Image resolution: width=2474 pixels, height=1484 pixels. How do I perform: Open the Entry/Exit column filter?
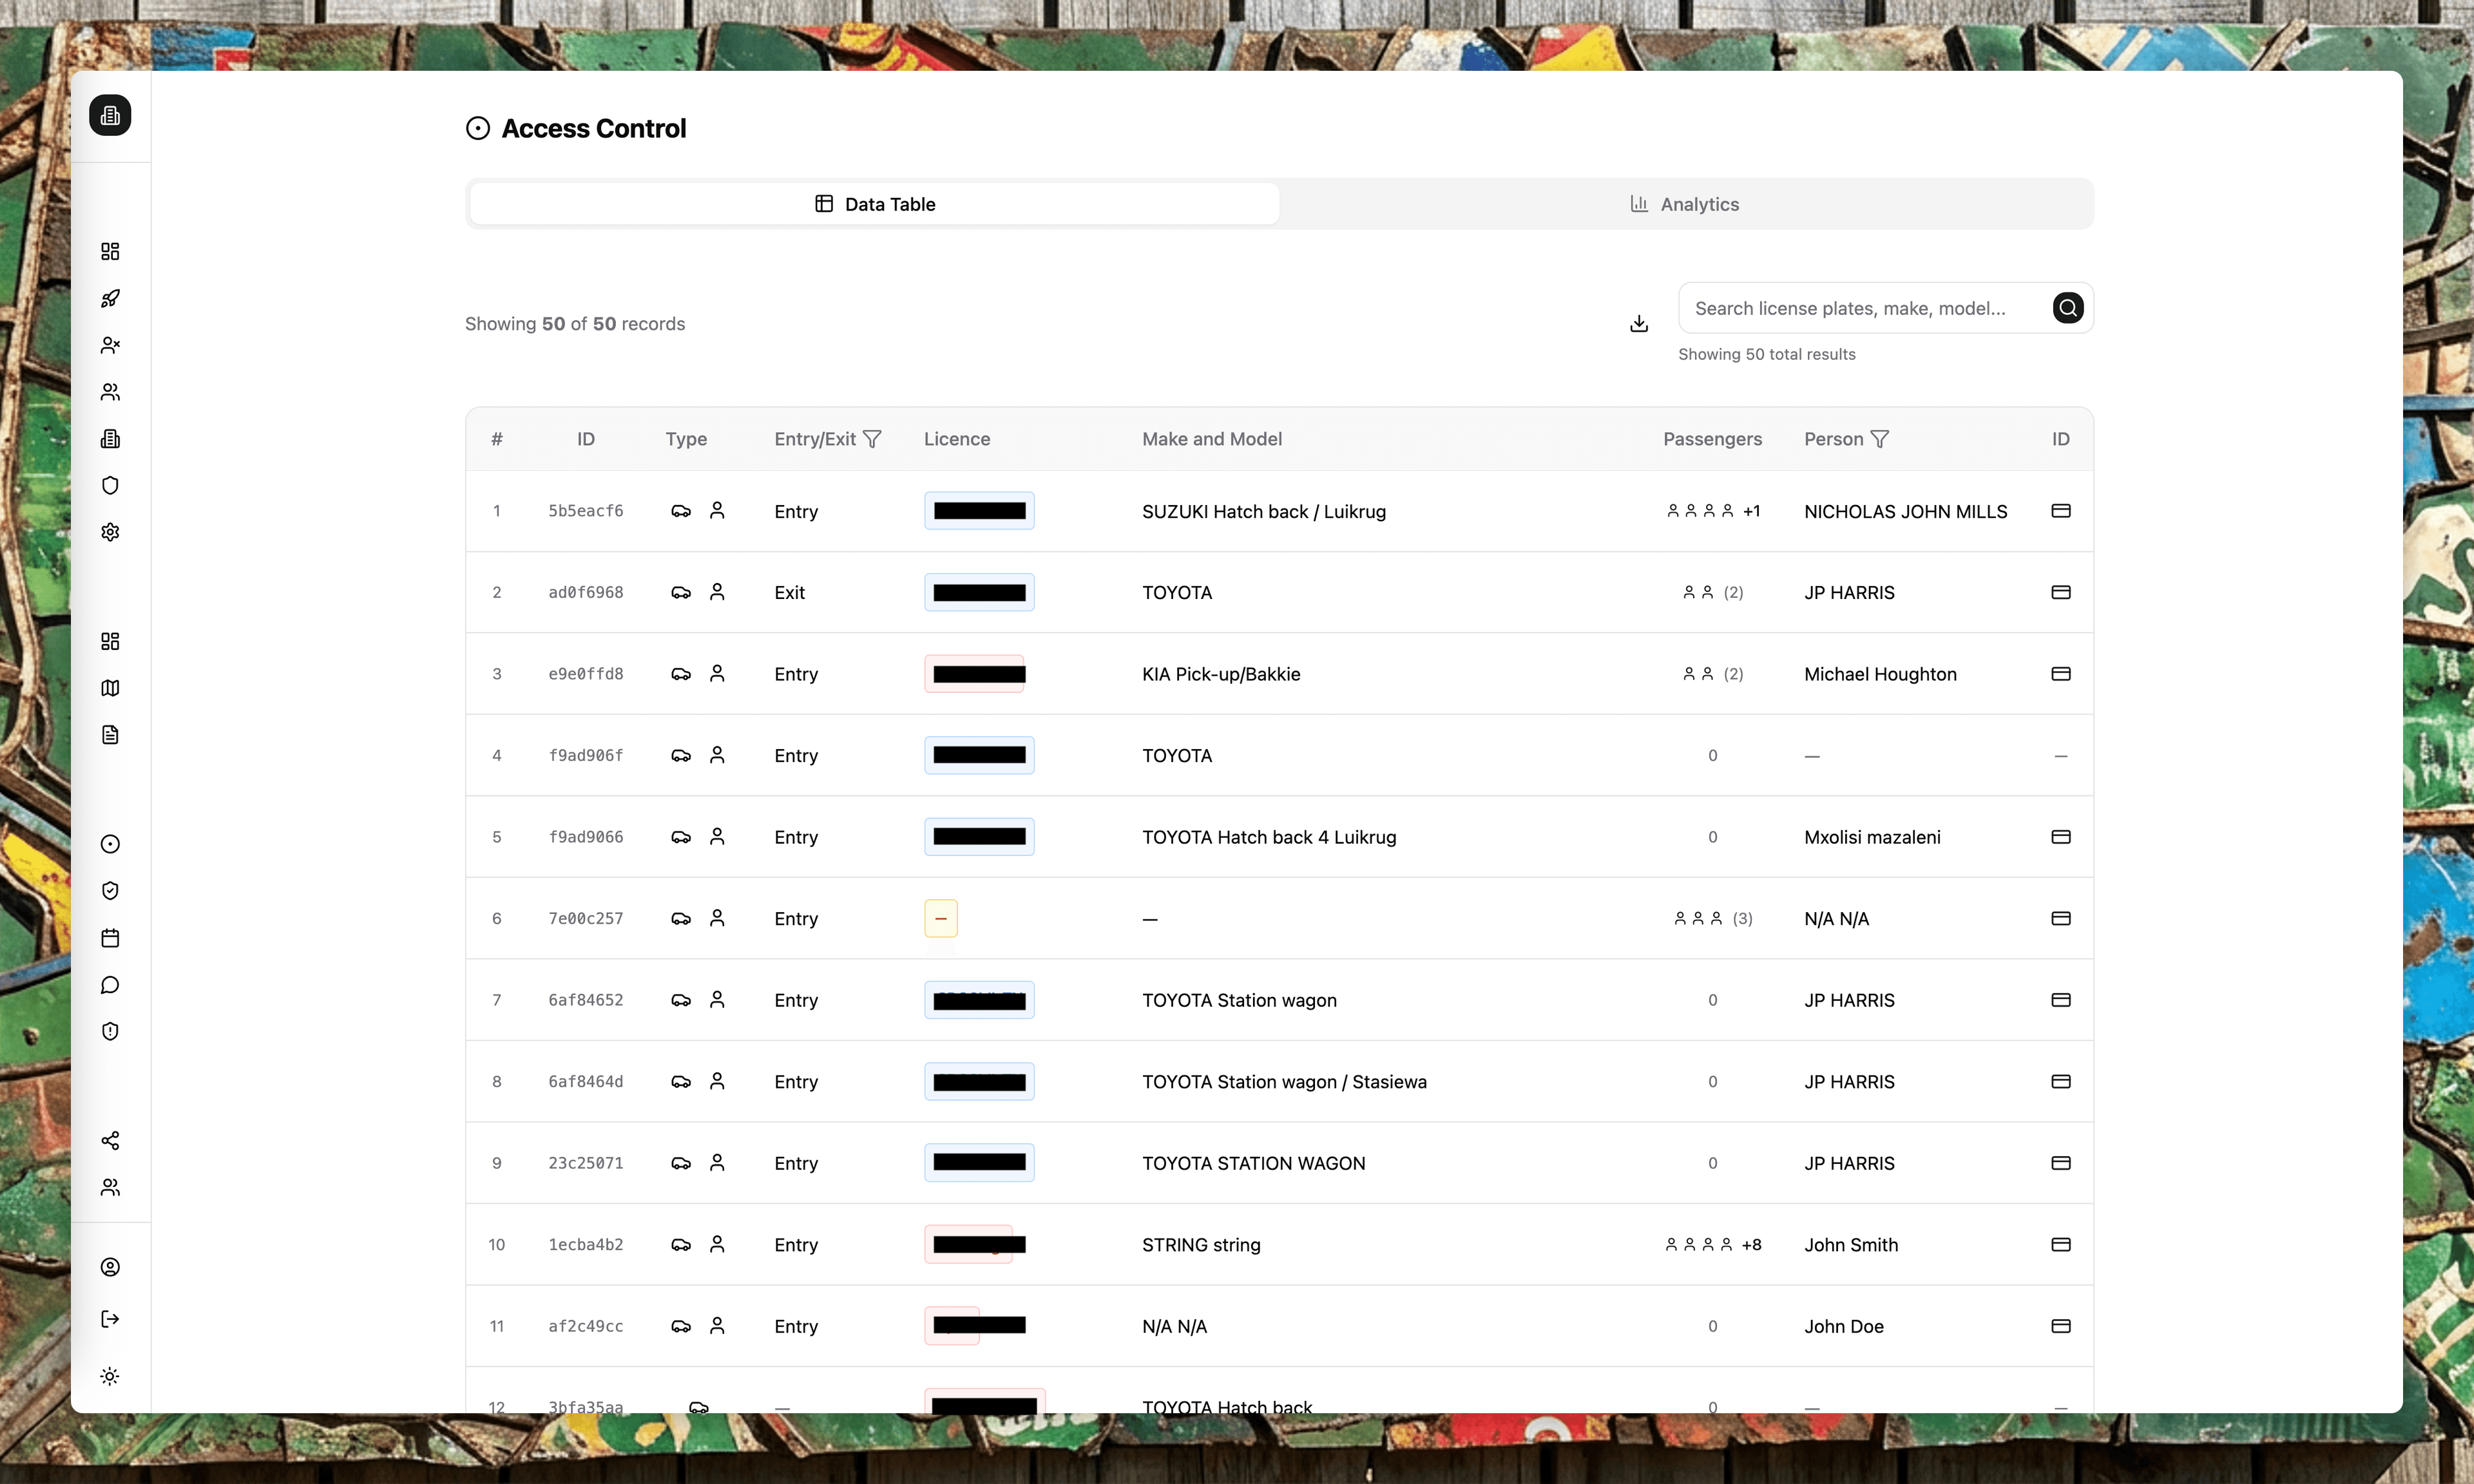872,439
